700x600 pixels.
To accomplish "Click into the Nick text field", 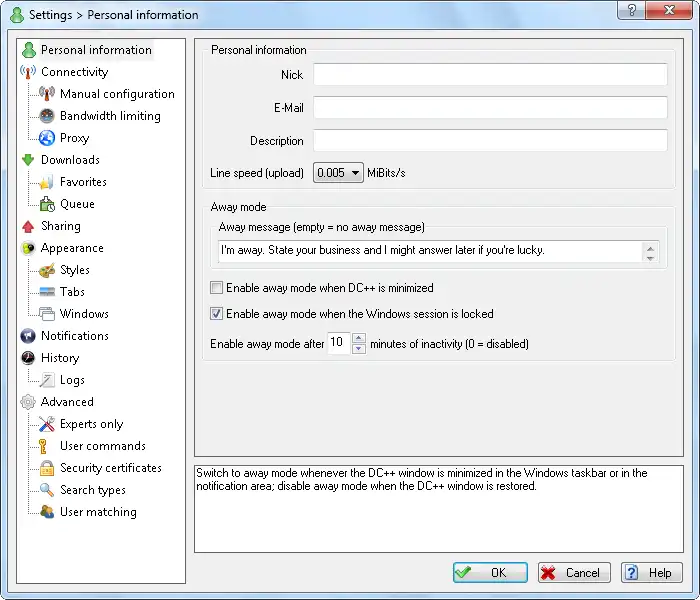I will pyautogui.click(x=490, y=74).
